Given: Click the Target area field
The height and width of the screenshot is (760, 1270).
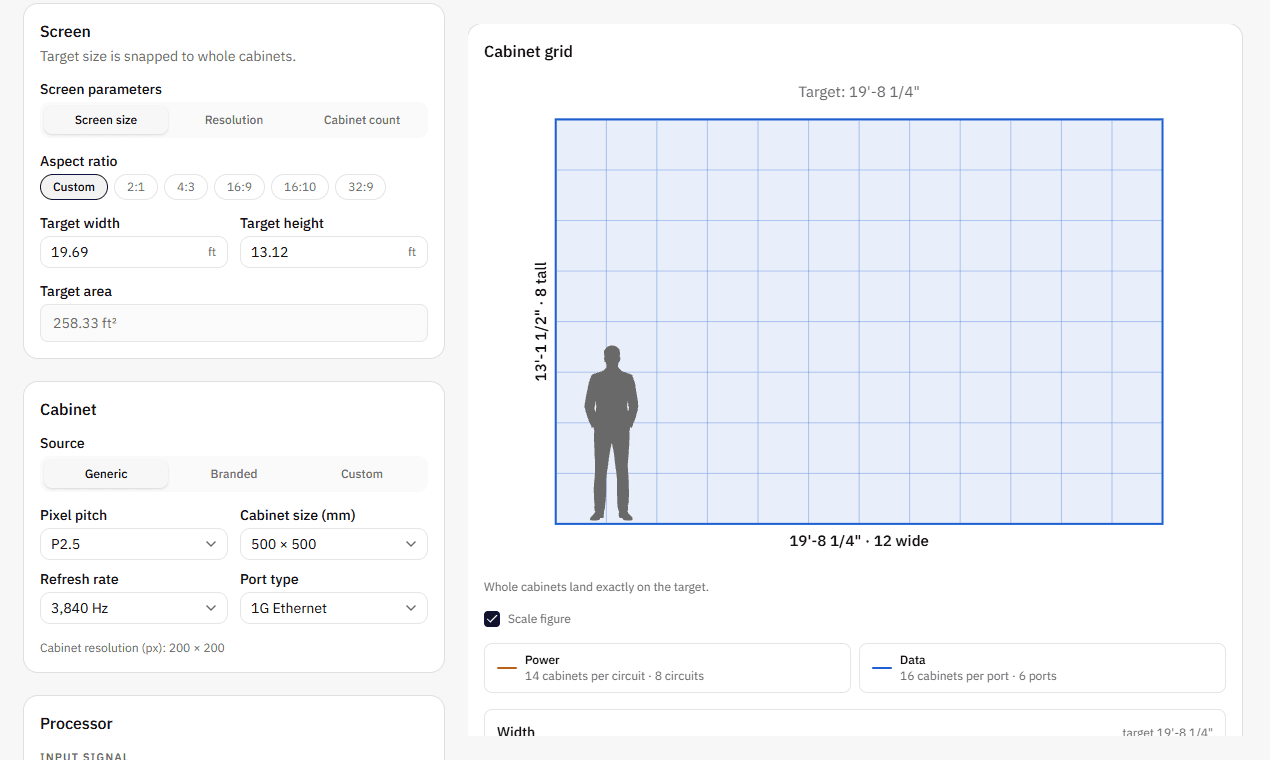Looking at the screenshot, I should 234,323.
